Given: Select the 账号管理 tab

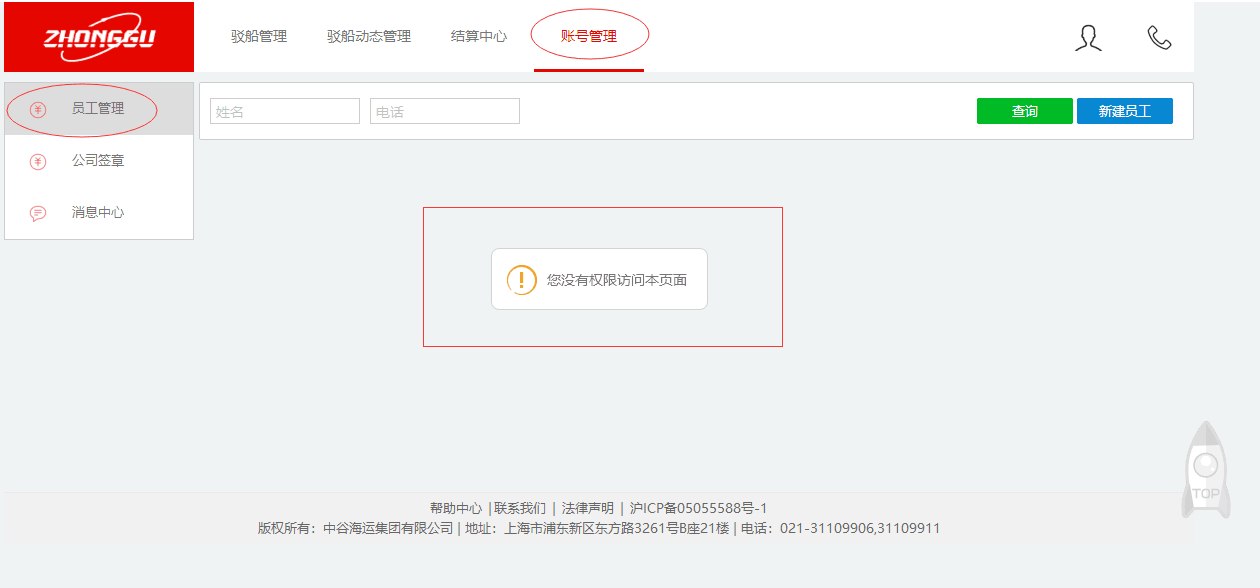Looking at the screenshot, I should tap(589, 37).
